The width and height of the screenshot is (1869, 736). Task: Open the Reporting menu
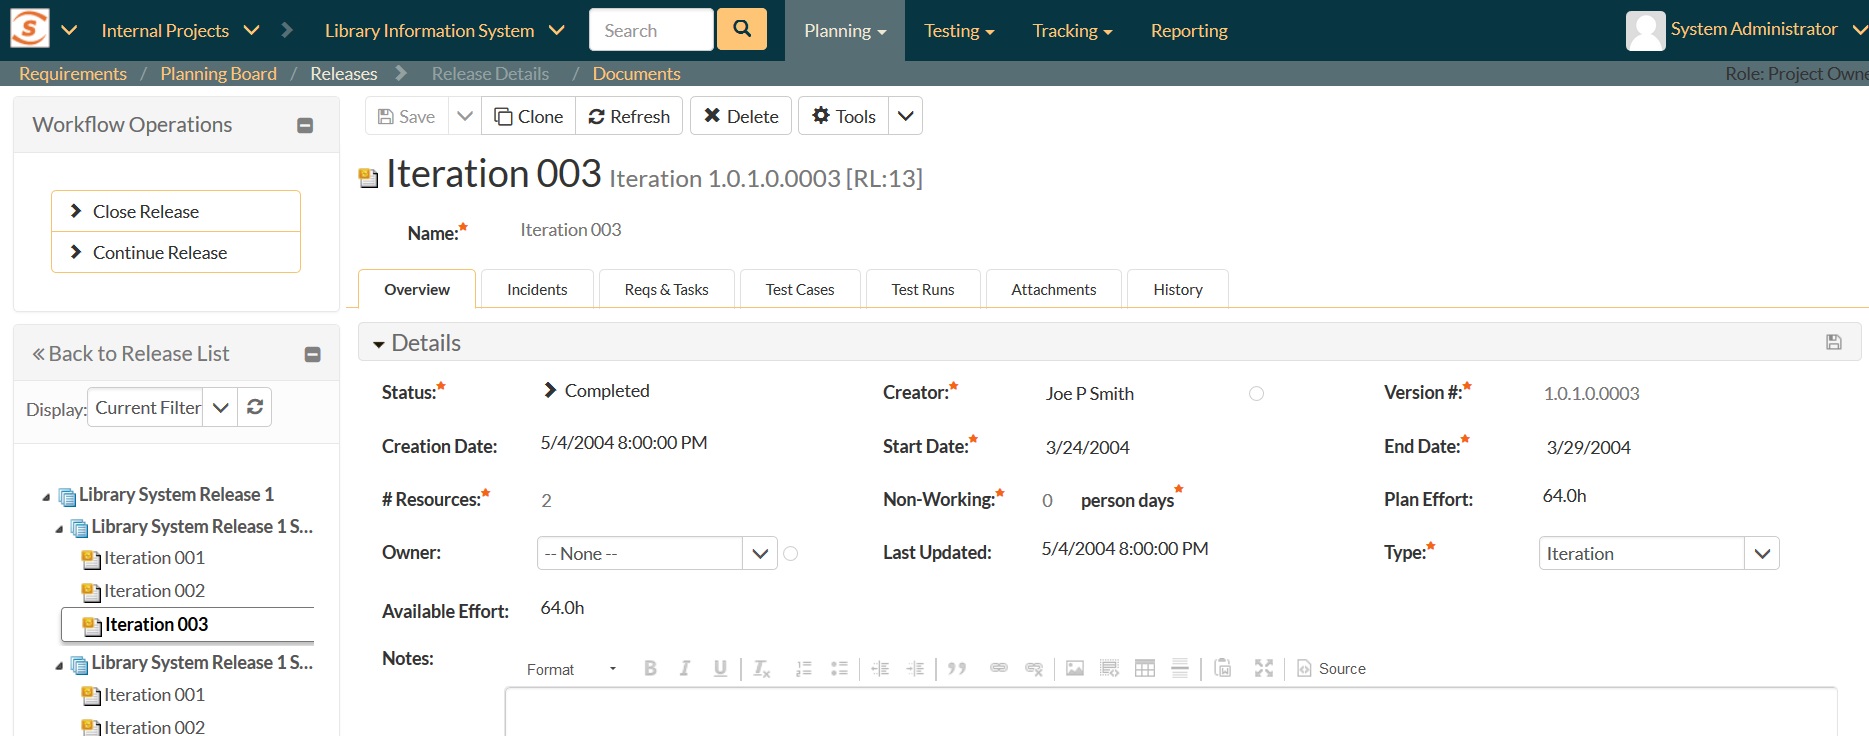coord(1189,30)
